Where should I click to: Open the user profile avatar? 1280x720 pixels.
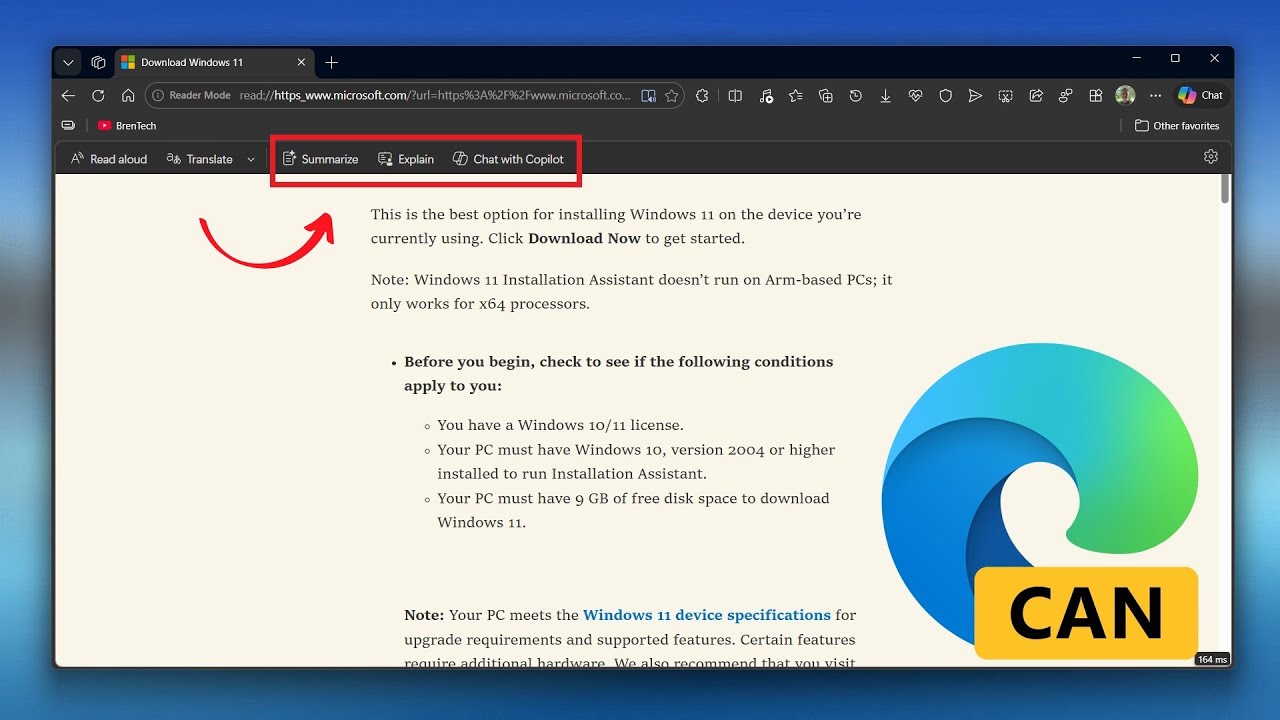(x=1125, y=96)
